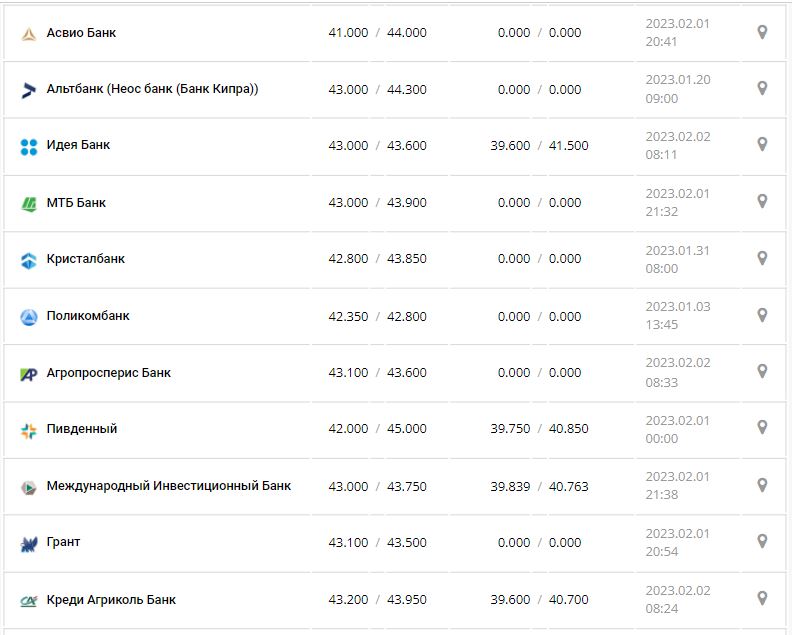Click the Креди Агриколь Банк pin icon
792x635 pixels.
point(762,598)
